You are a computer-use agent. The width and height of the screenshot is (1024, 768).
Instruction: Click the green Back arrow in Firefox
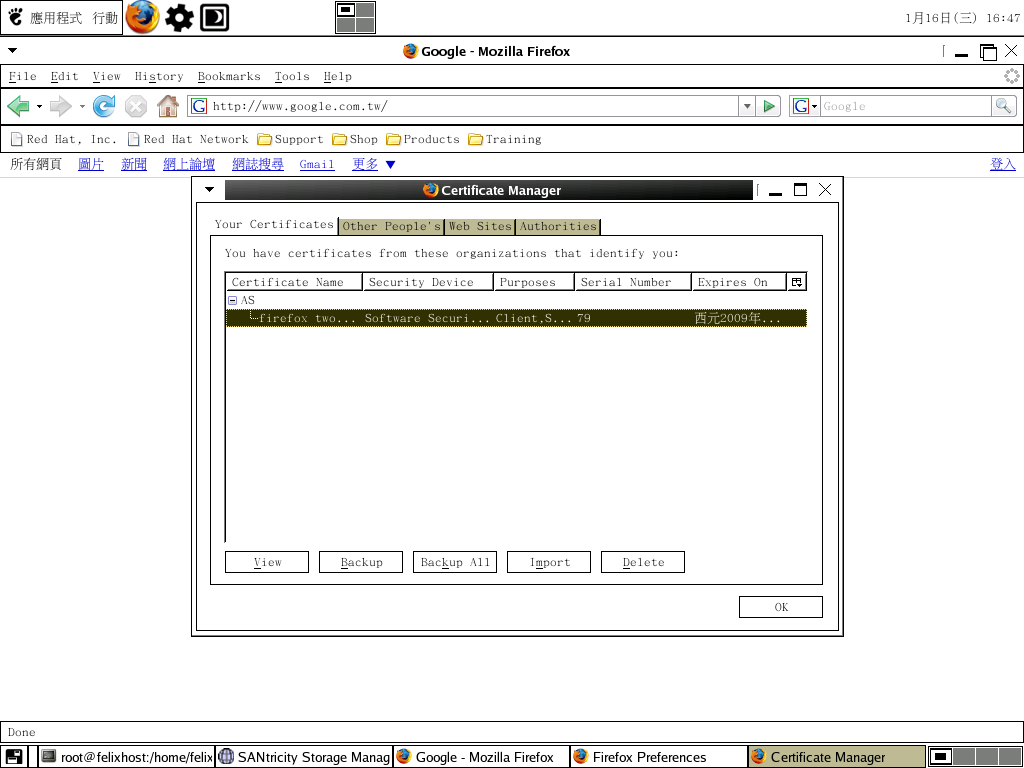pyautogui.click(x=18, y=106)
